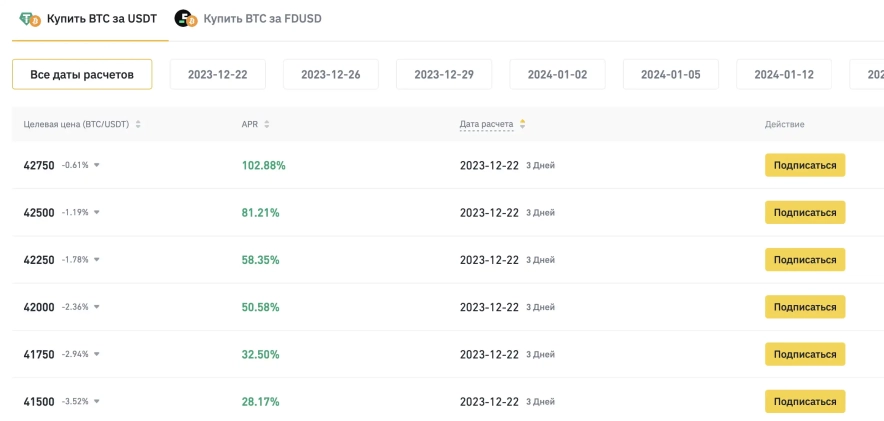Open dropdown arrow beside 41500 price

pyautogui.click(x=97, y=402)
